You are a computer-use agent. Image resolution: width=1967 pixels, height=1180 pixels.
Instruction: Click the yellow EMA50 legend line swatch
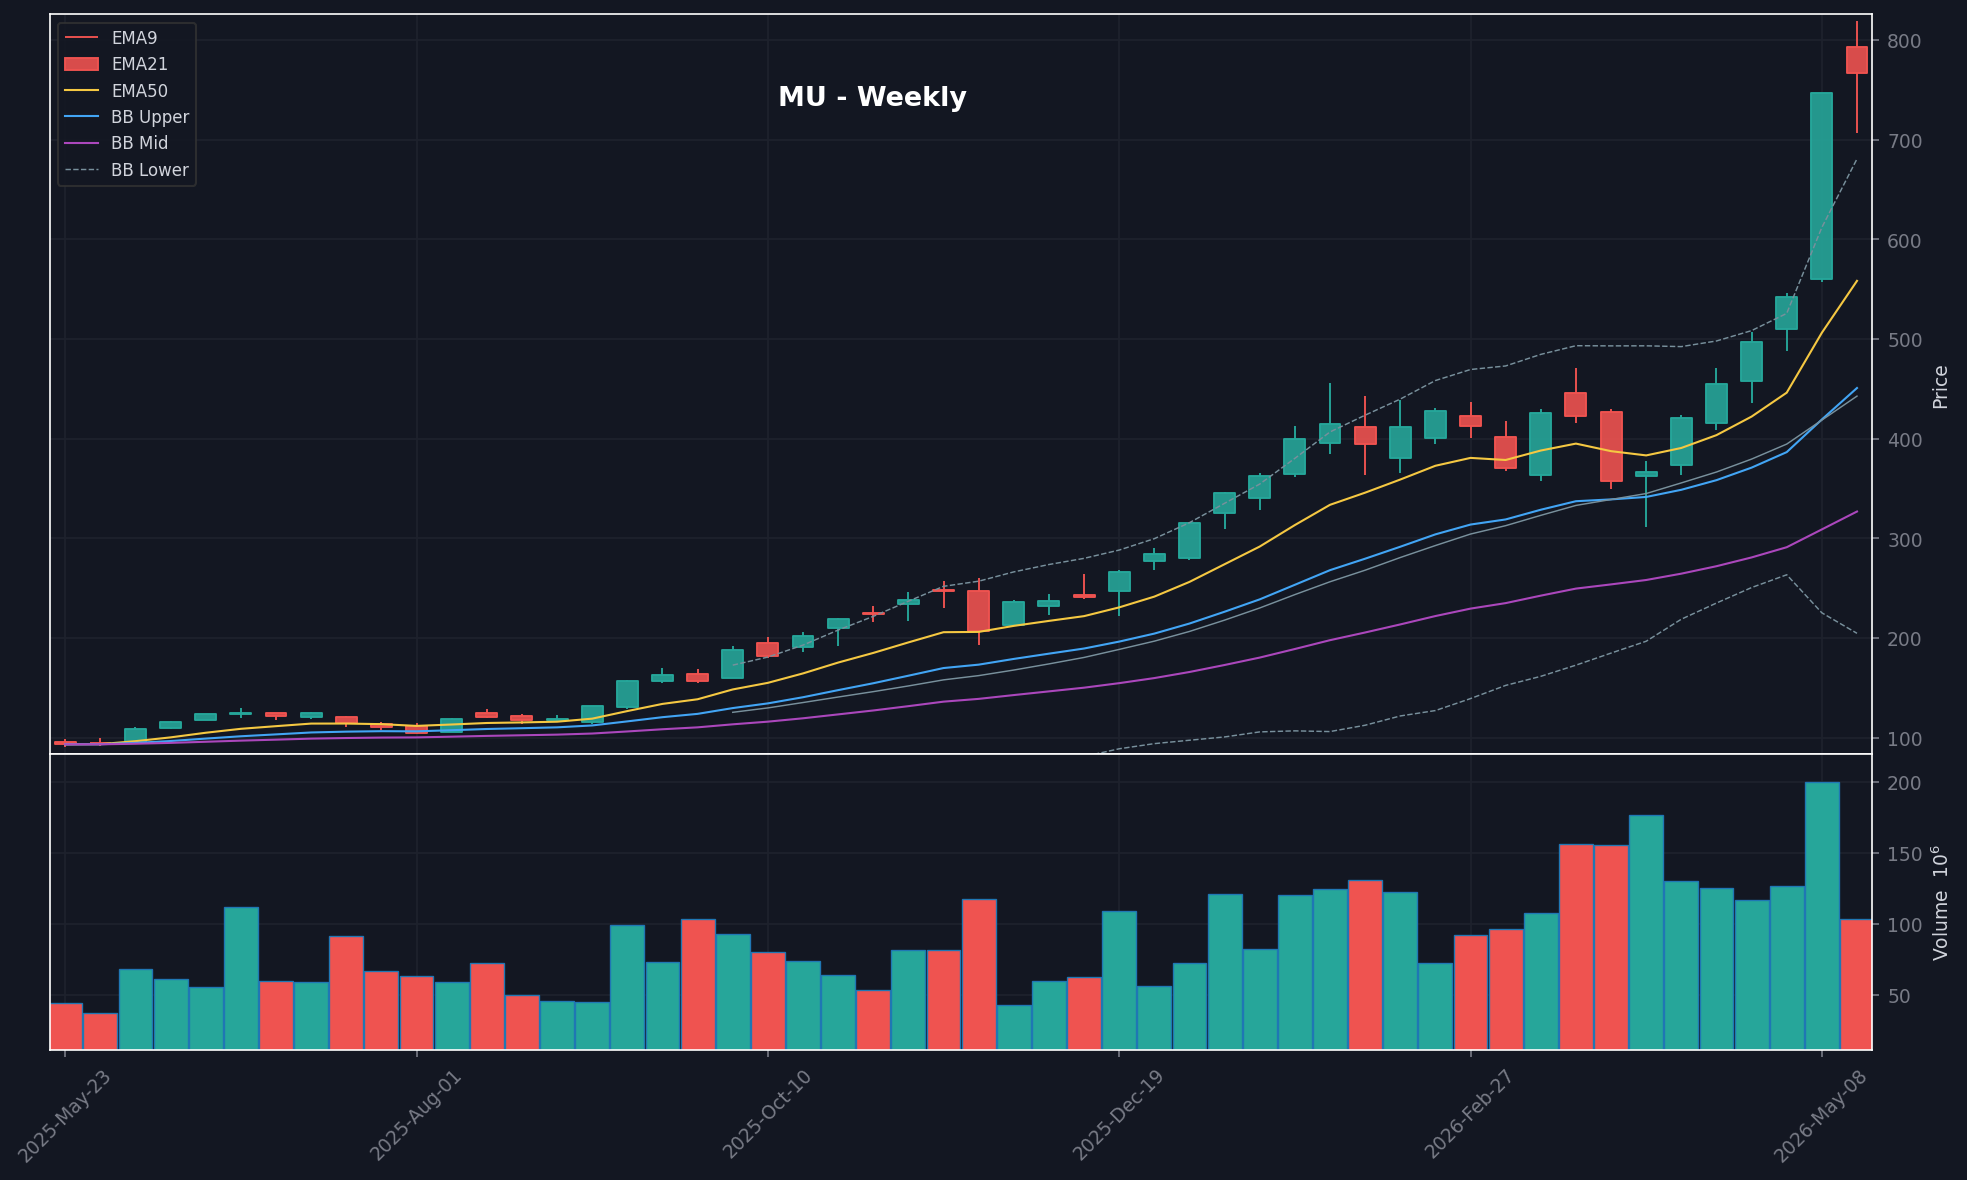click(82, 91)
